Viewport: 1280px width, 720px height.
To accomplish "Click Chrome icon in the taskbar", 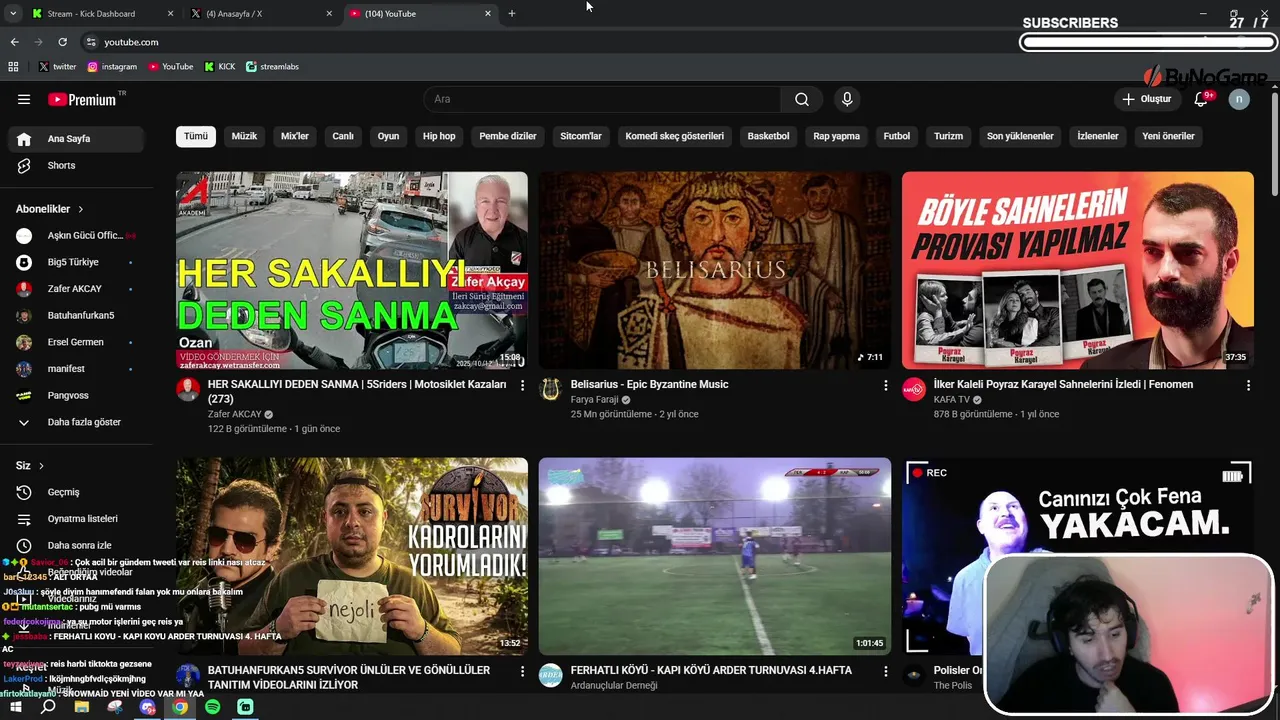I will [x=179, y=707].
